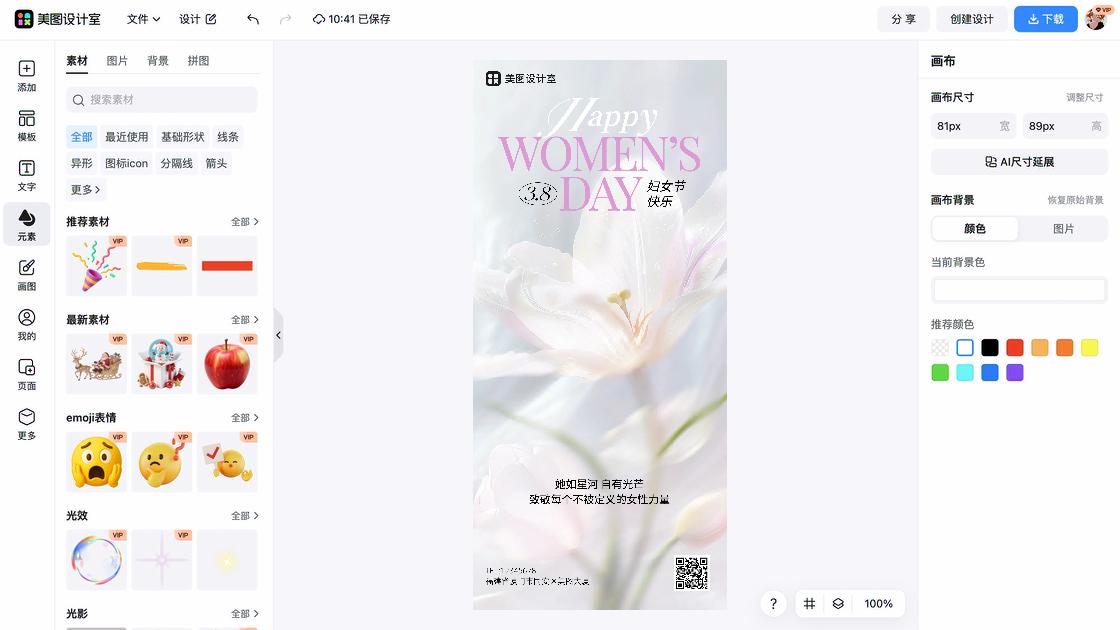Select the party popper sticker thumbnail
Viewport: 1120px width, 630px height.
[96, 266]
